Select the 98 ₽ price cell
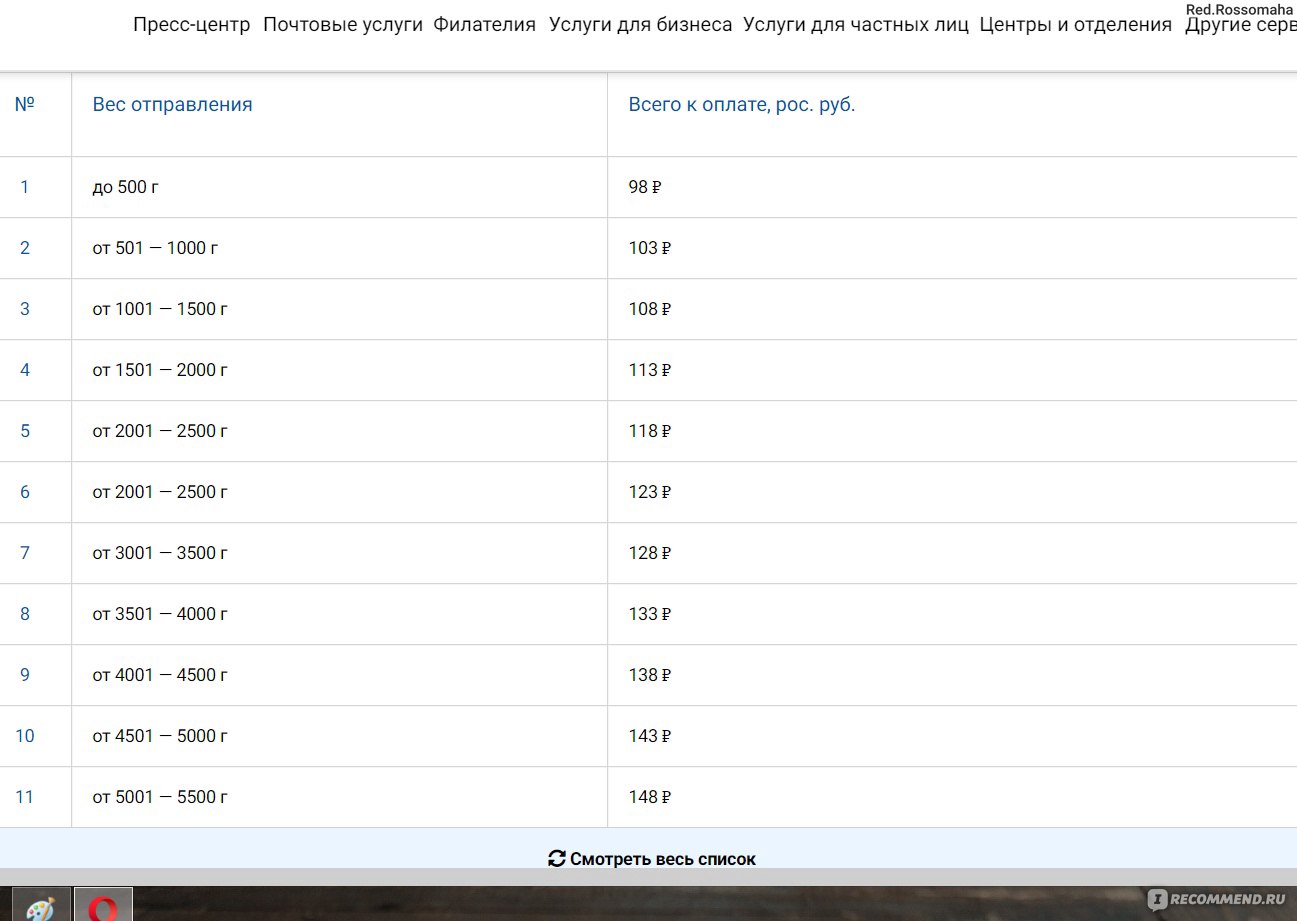1297x921 pixels. [x=952, y=187]
